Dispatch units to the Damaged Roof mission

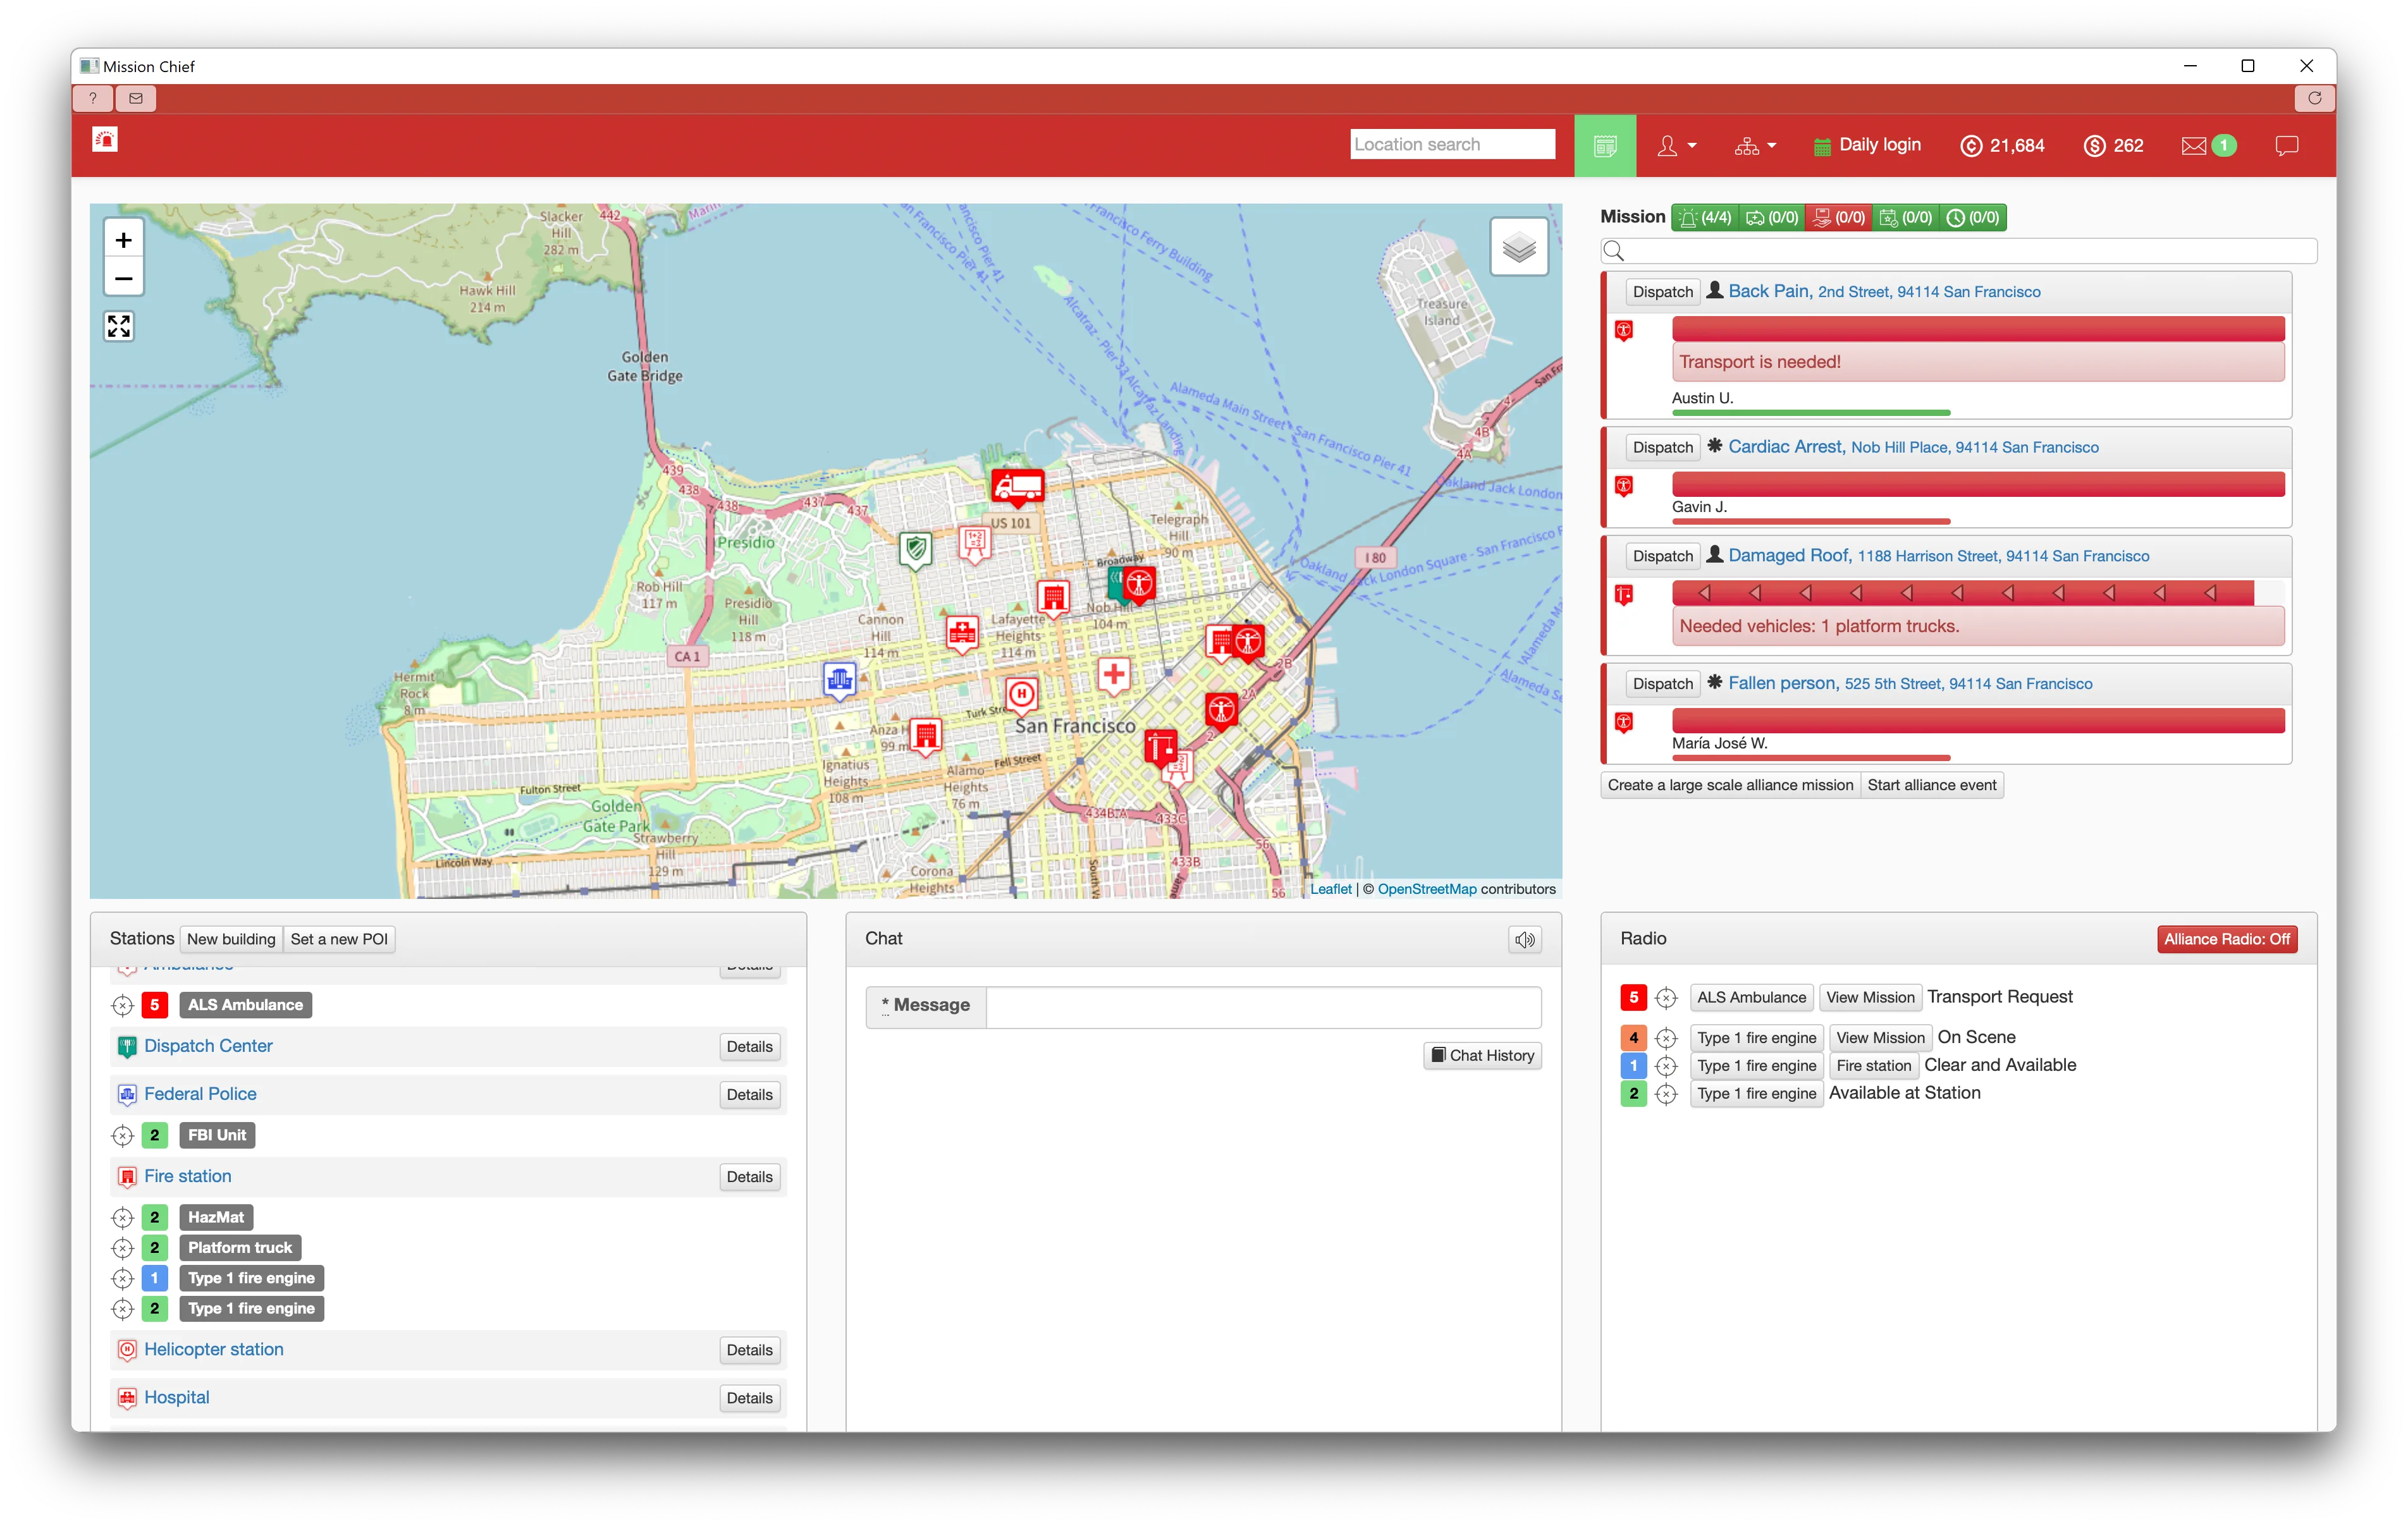(1662, 556)
